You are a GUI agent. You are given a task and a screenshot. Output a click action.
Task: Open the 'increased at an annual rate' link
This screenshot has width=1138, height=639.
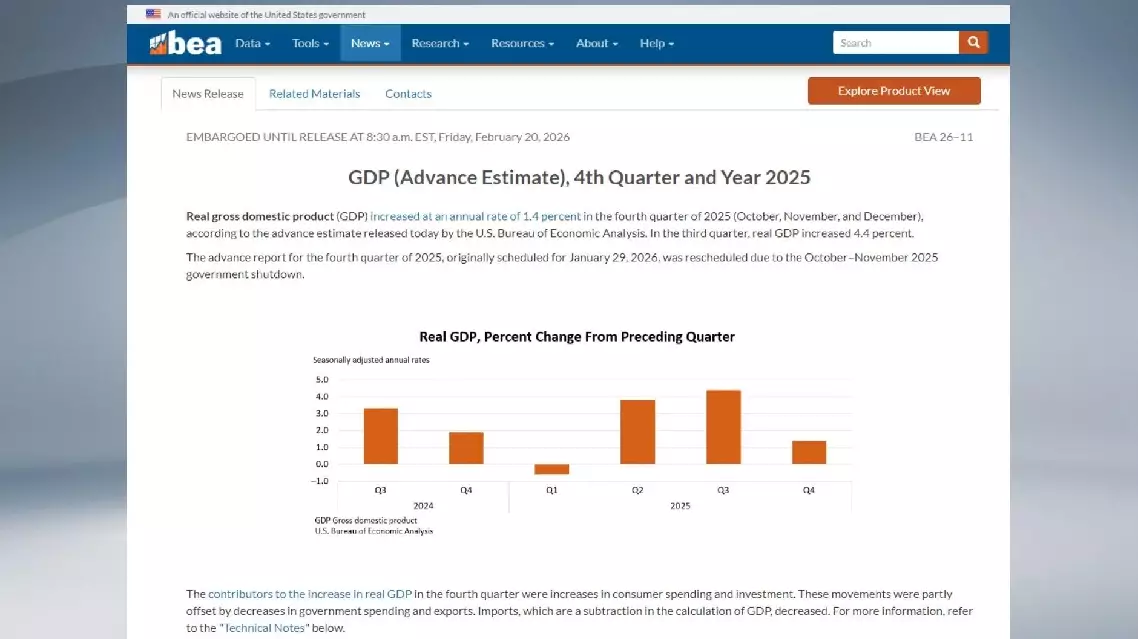pos(475,216)
